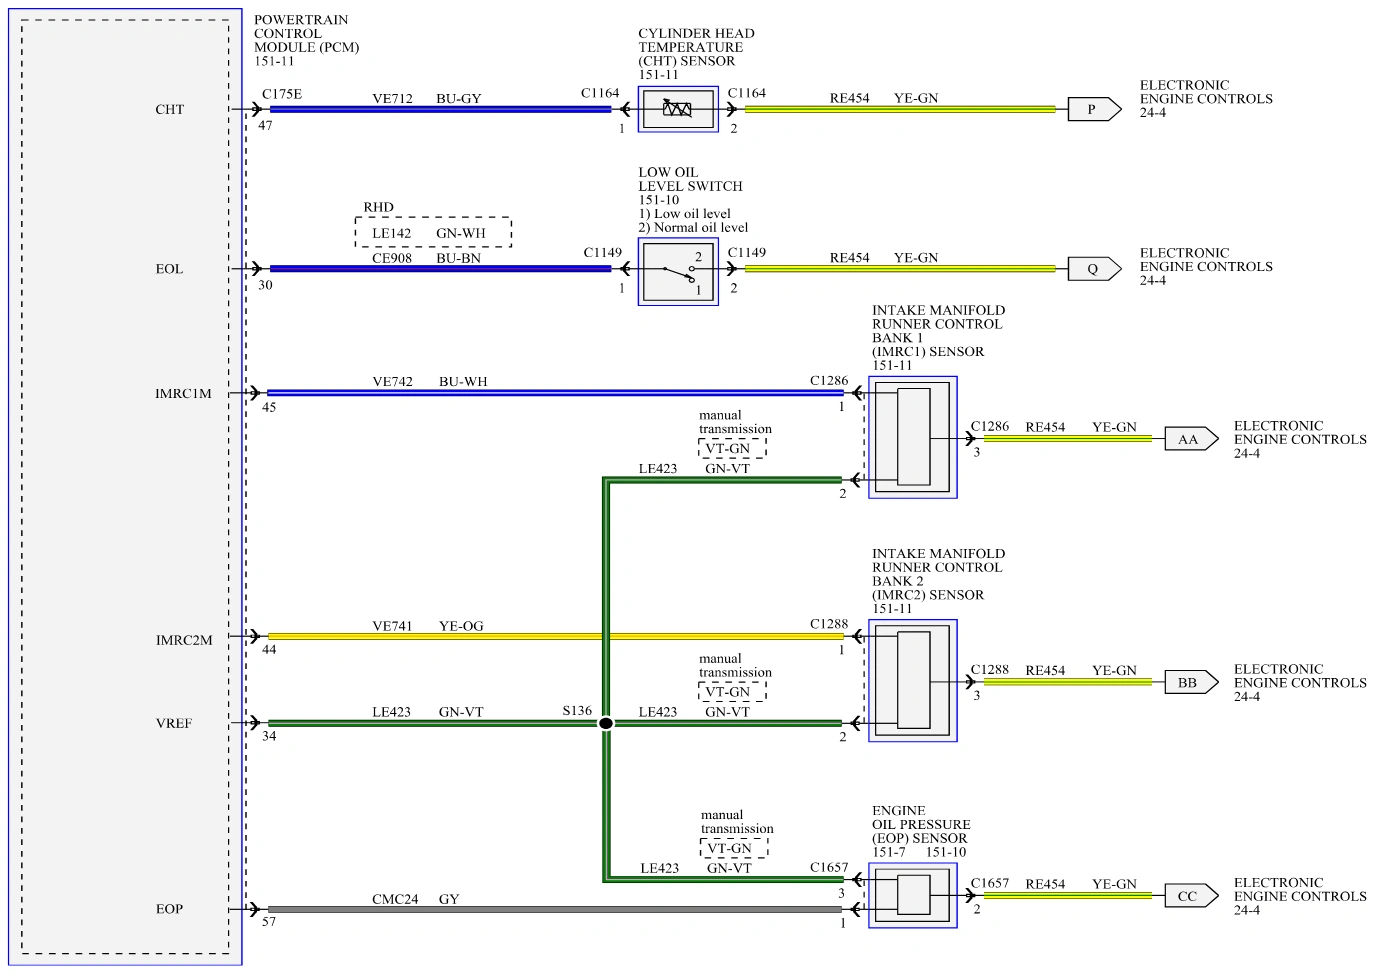1373x973 pixels.
Task: Select the VREF pin label in PCM
Action: (x=174, y=723)
